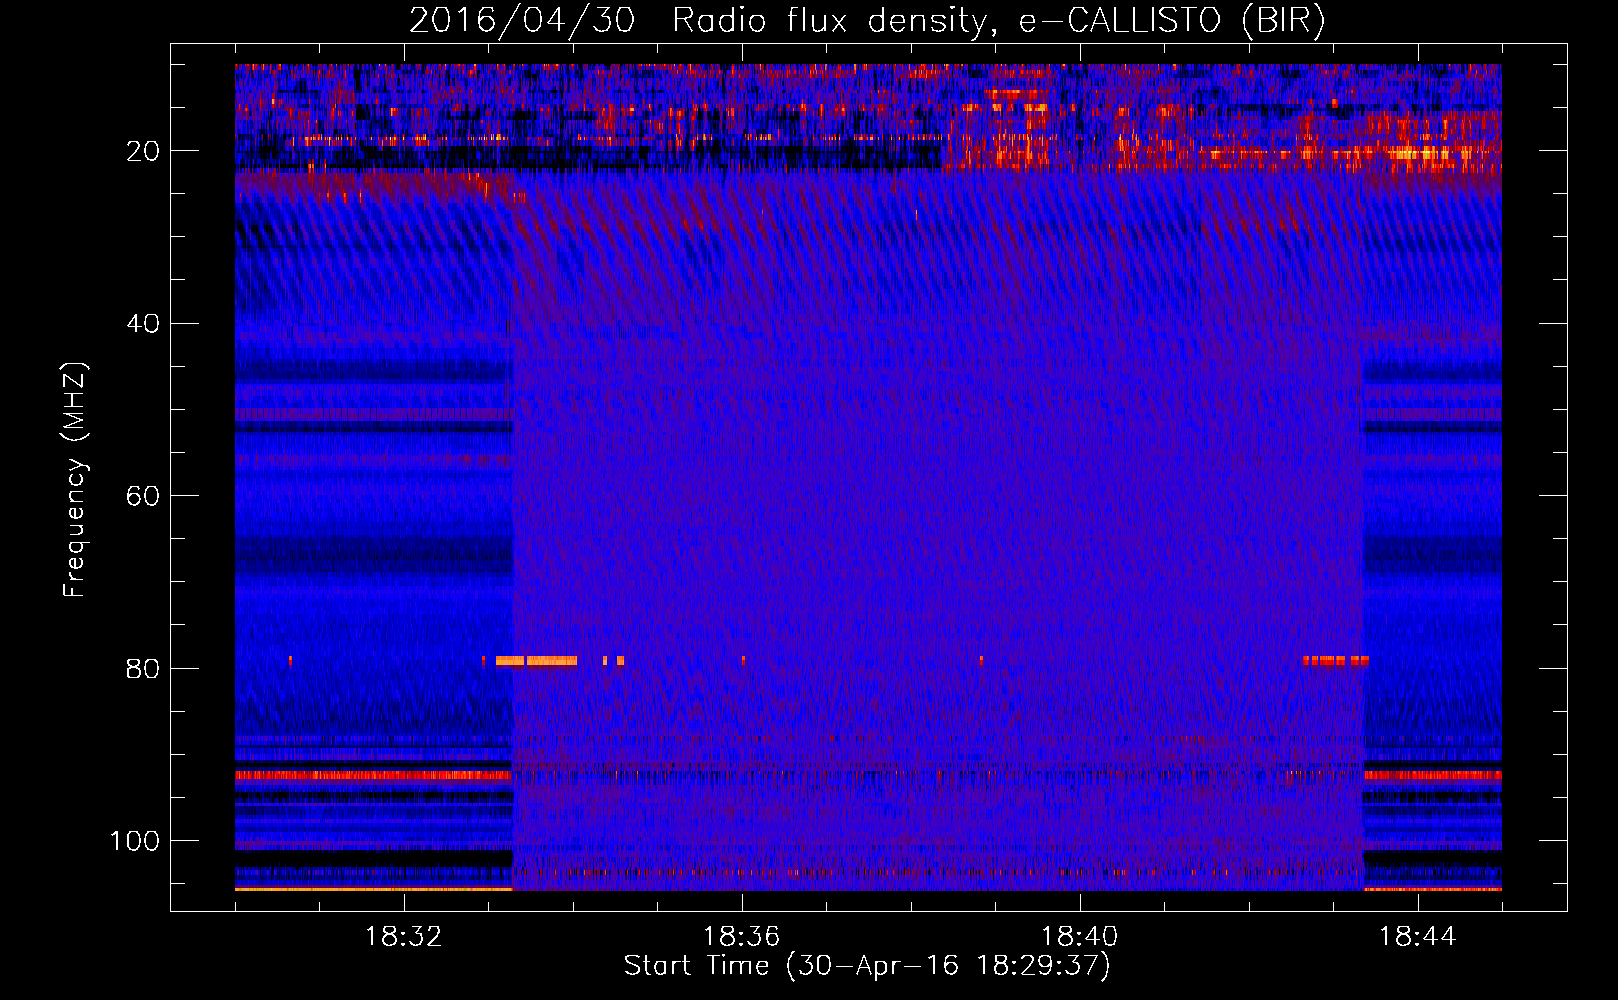Click the 60 MHz frequency tick label

point(143,497)
